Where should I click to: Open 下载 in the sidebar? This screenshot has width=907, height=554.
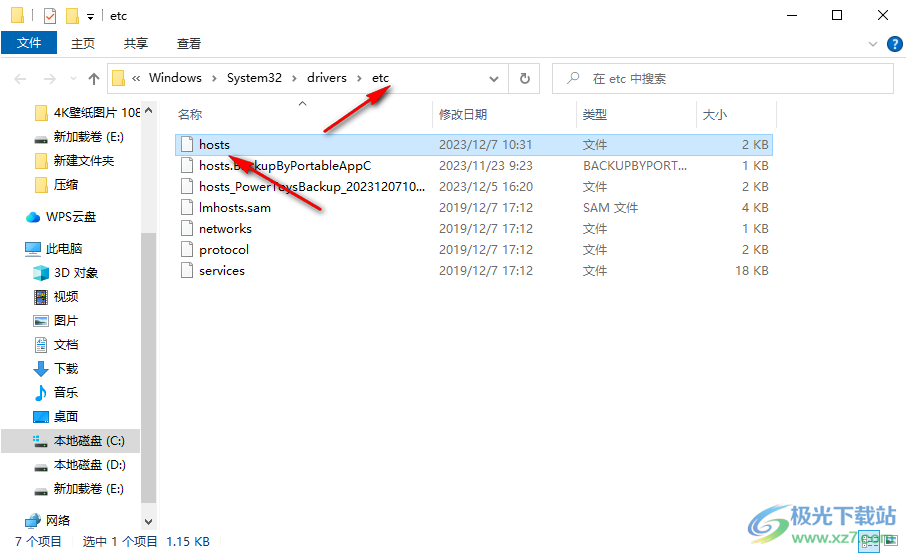coord(56,368)
